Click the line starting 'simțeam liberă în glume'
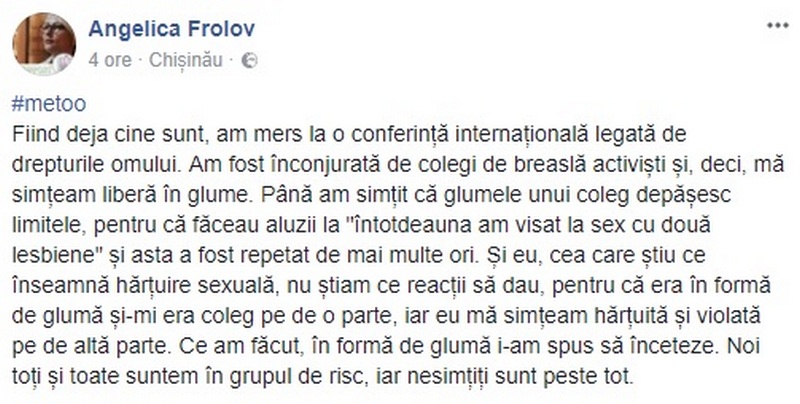 [x=371, y=195]
